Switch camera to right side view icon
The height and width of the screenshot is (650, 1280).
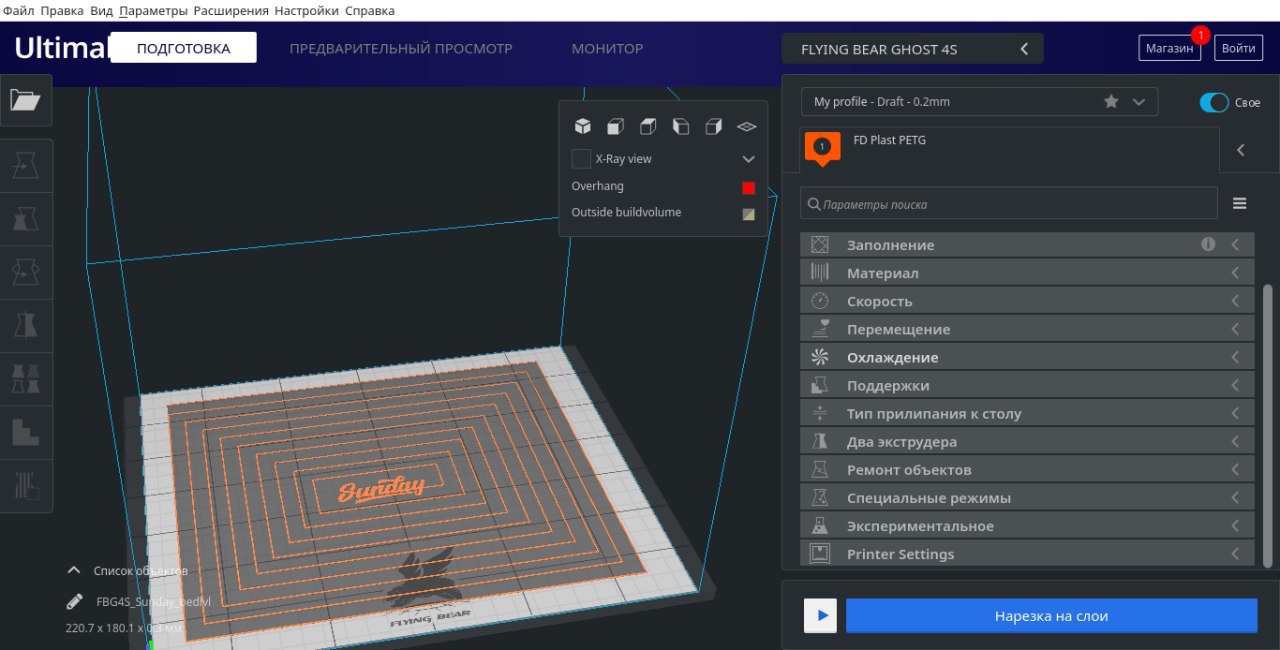coord(713,126)
